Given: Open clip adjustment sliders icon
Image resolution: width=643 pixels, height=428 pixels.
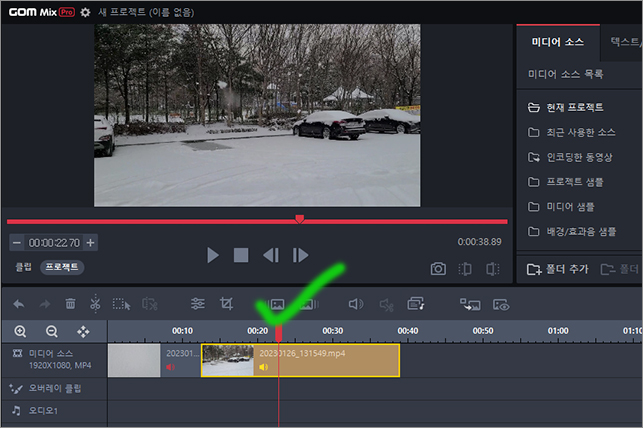Looking at the screenshot, I should click(x=198, y=304).
